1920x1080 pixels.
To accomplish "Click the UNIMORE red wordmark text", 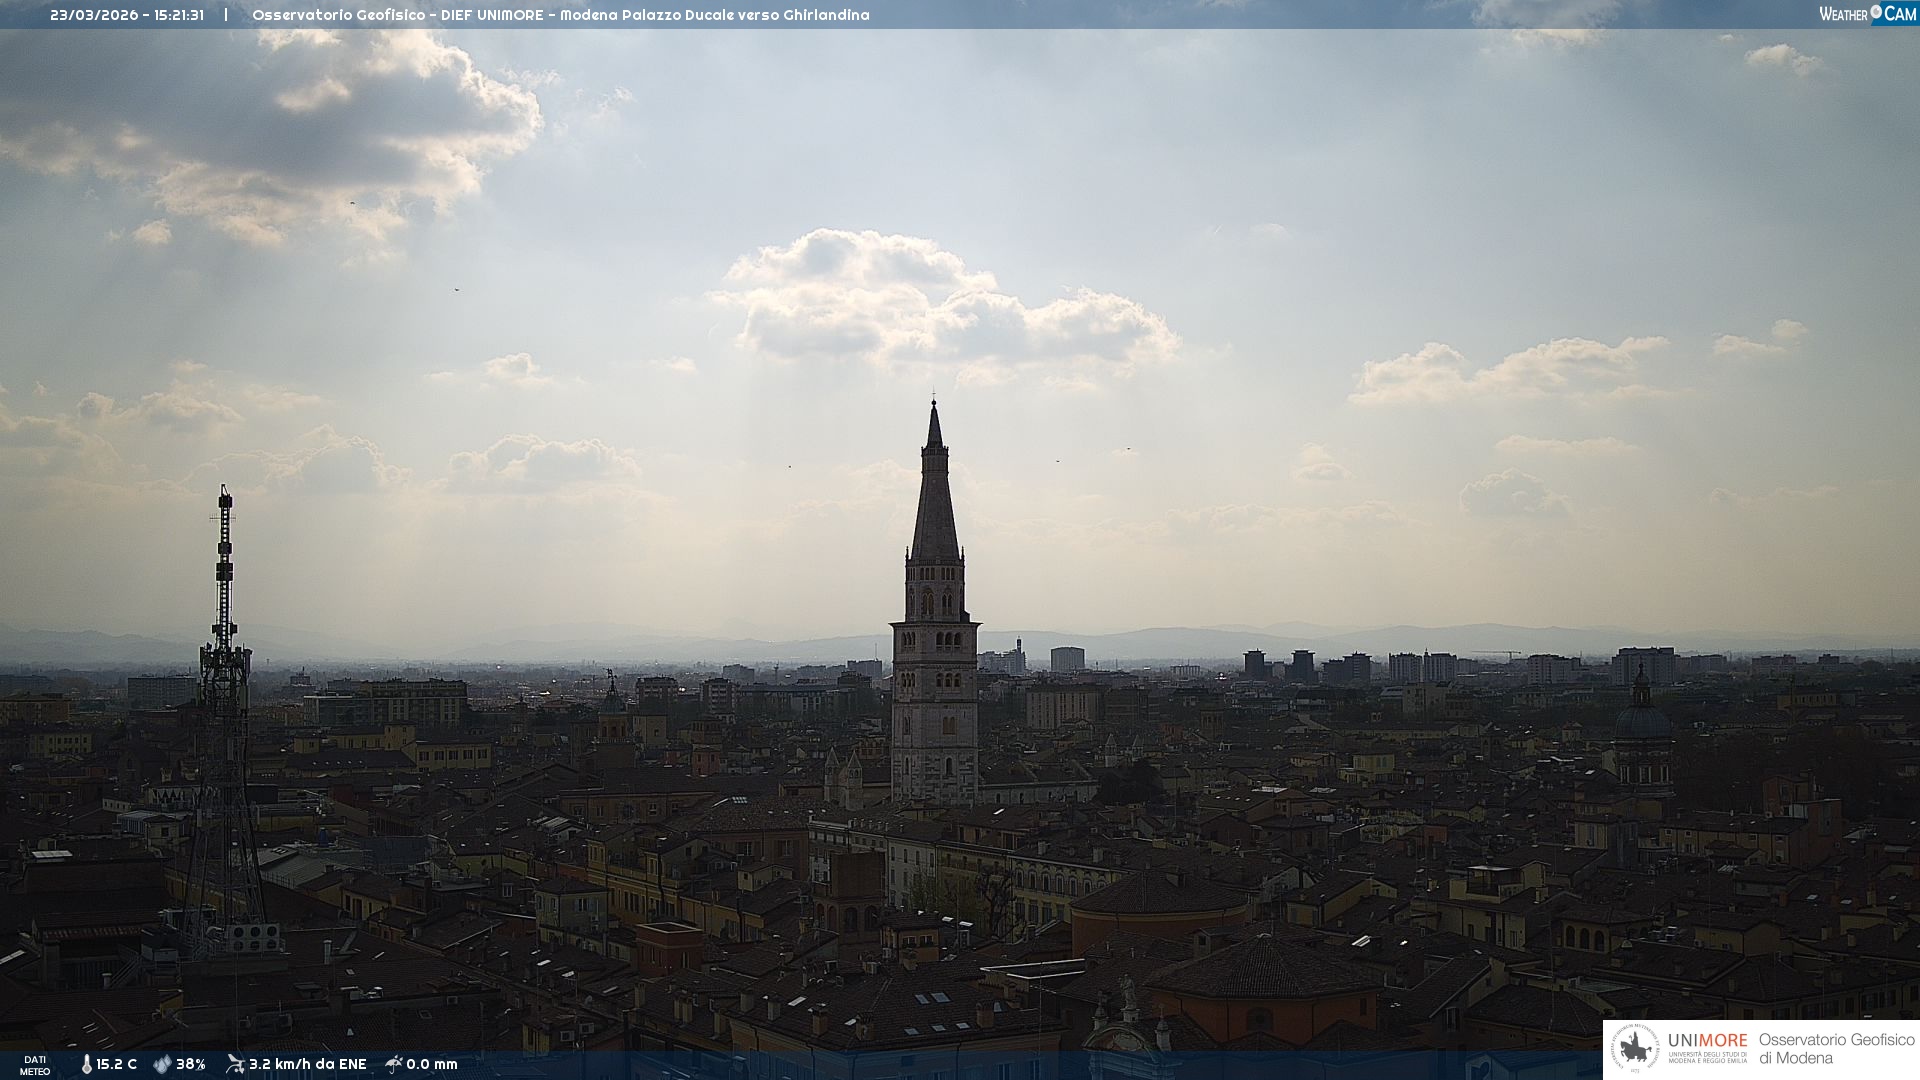I will [x=1707, y=1040].
